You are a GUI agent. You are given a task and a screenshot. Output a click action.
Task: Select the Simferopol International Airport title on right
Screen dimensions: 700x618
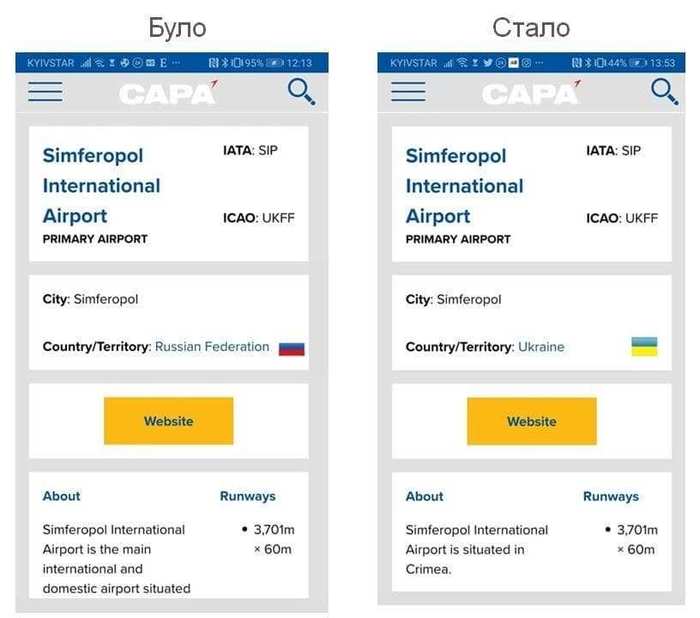pos(464,185)
